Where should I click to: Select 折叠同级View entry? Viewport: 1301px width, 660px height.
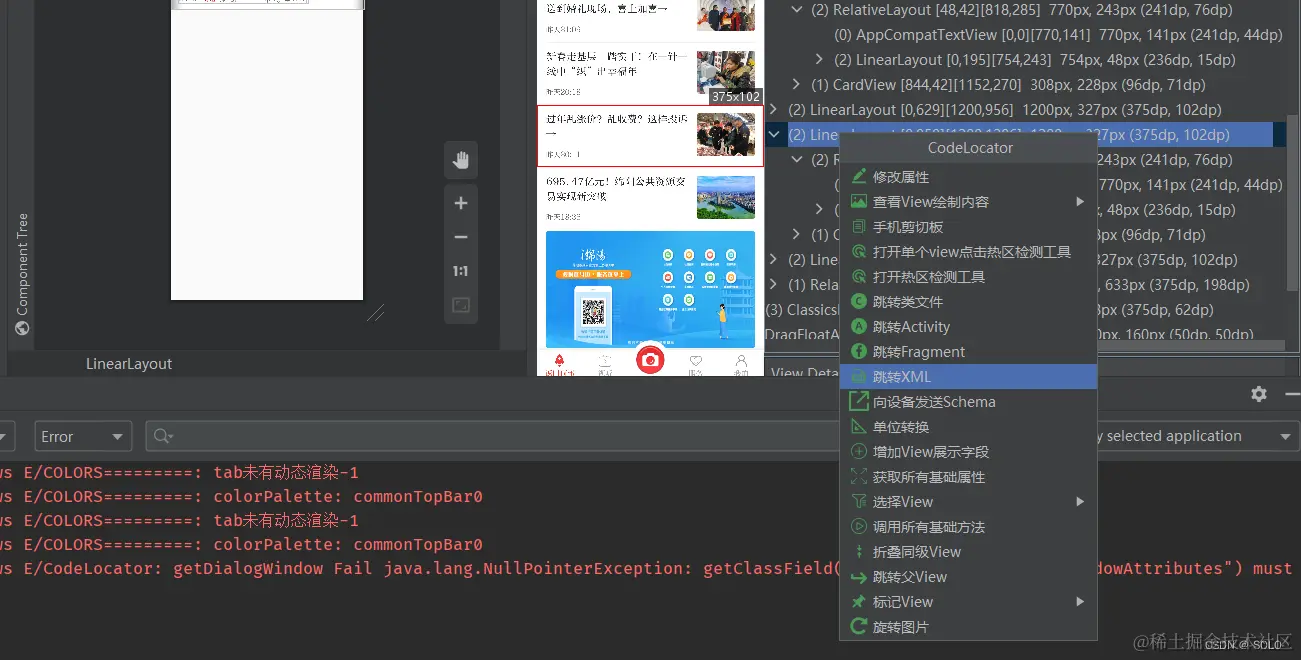point(968,552)
